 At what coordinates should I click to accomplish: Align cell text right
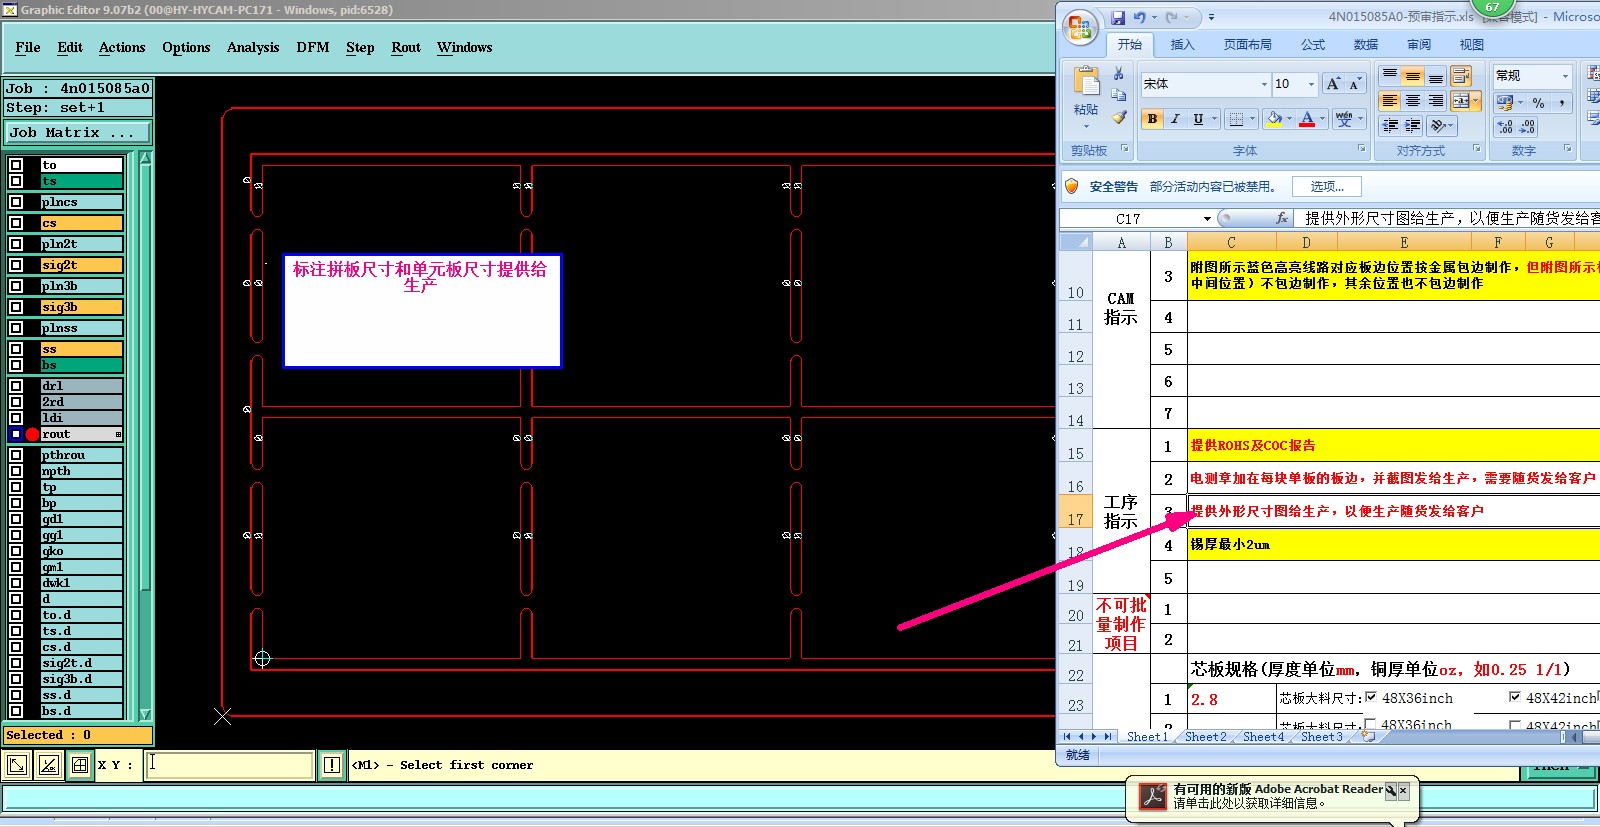pyautogui.click(x=1436, y=101)
